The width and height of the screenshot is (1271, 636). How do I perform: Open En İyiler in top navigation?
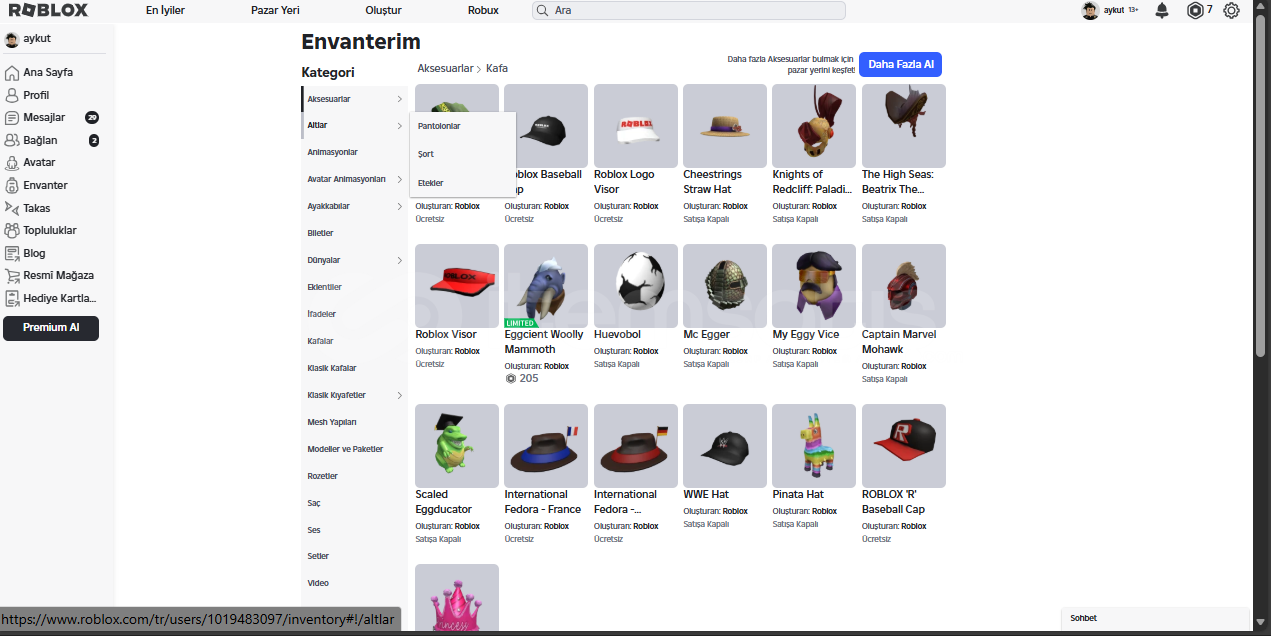pos(165,10)
